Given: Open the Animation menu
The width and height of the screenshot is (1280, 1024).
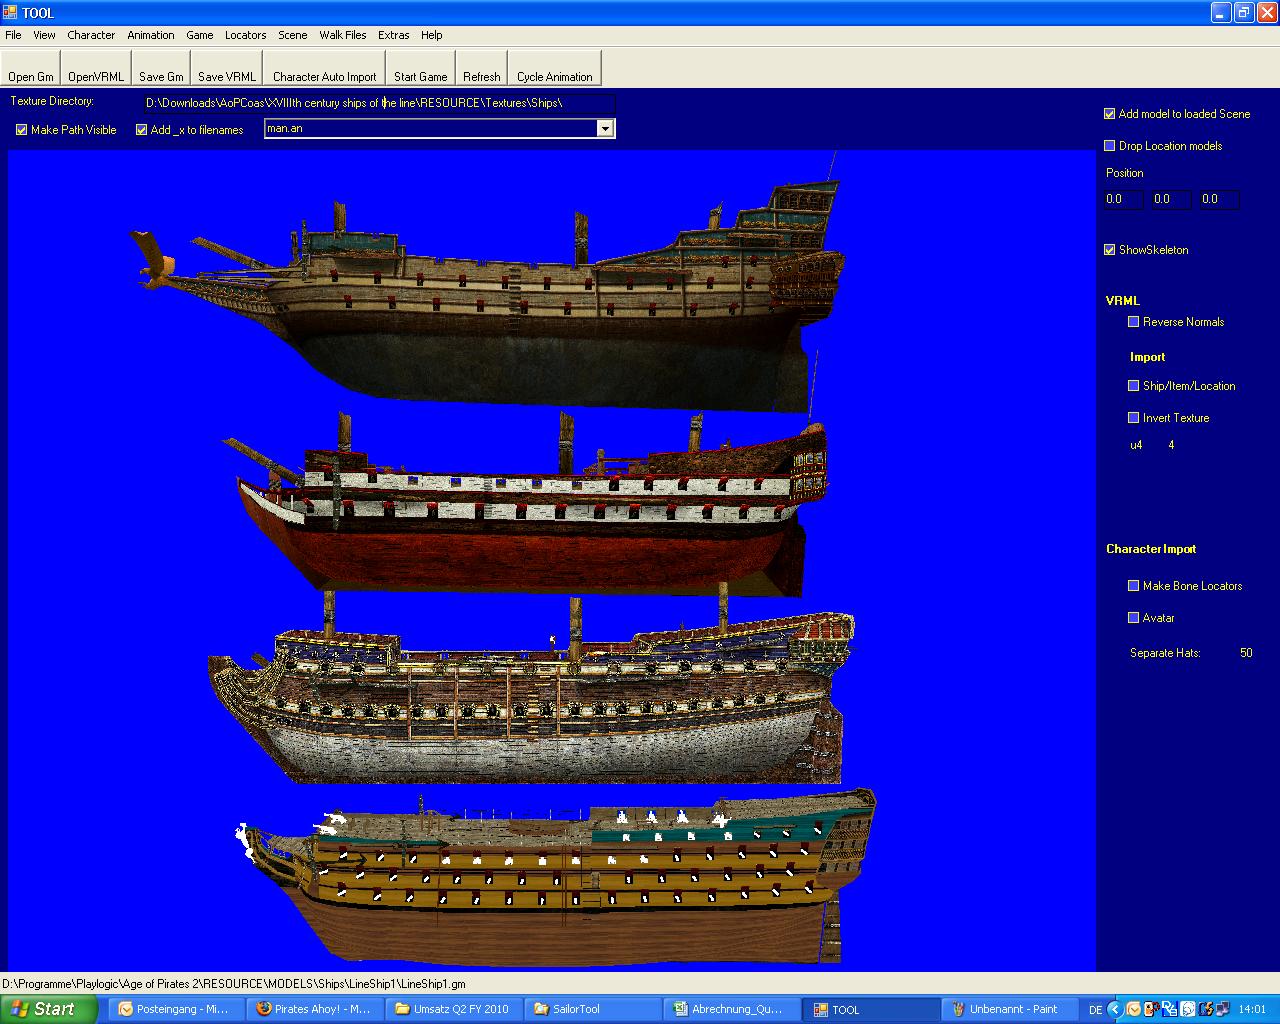Looking at the screenshot, I should [151, 35].
